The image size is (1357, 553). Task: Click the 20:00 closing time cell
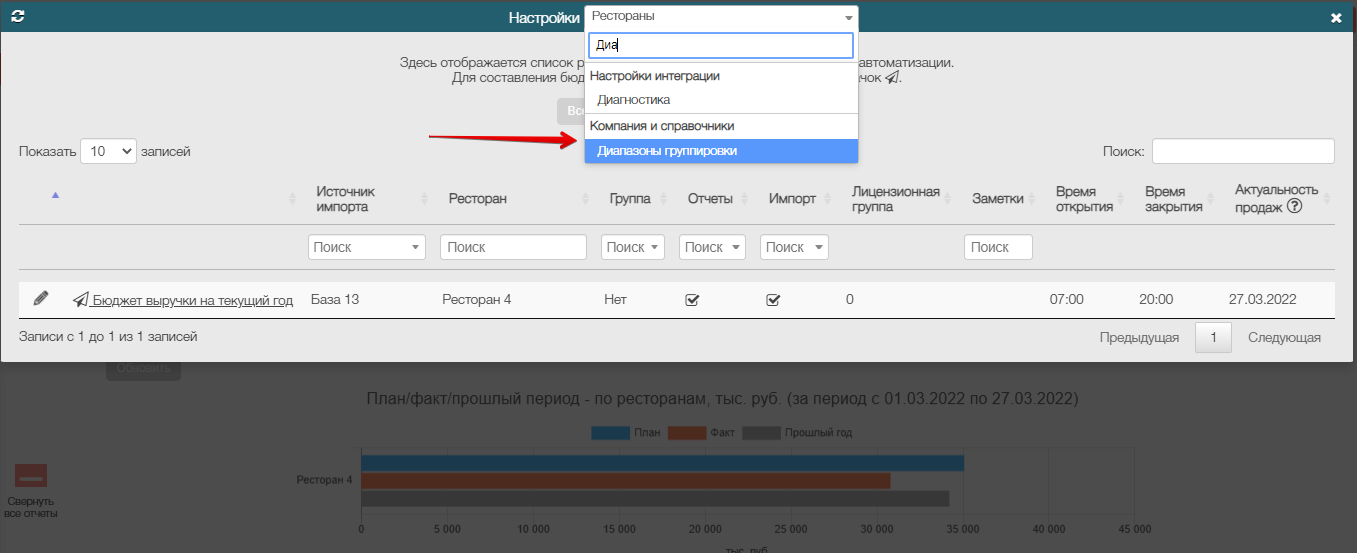coord(1156,299)
